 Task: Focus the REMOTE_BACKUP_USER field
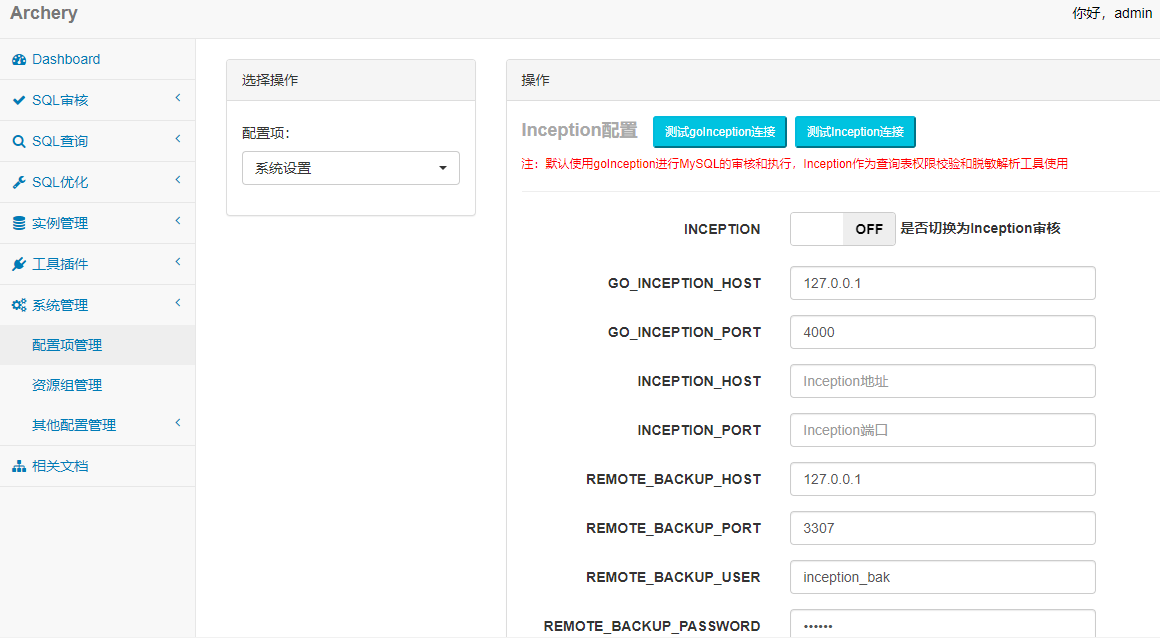pyautogui.click(x=942, y=577)
